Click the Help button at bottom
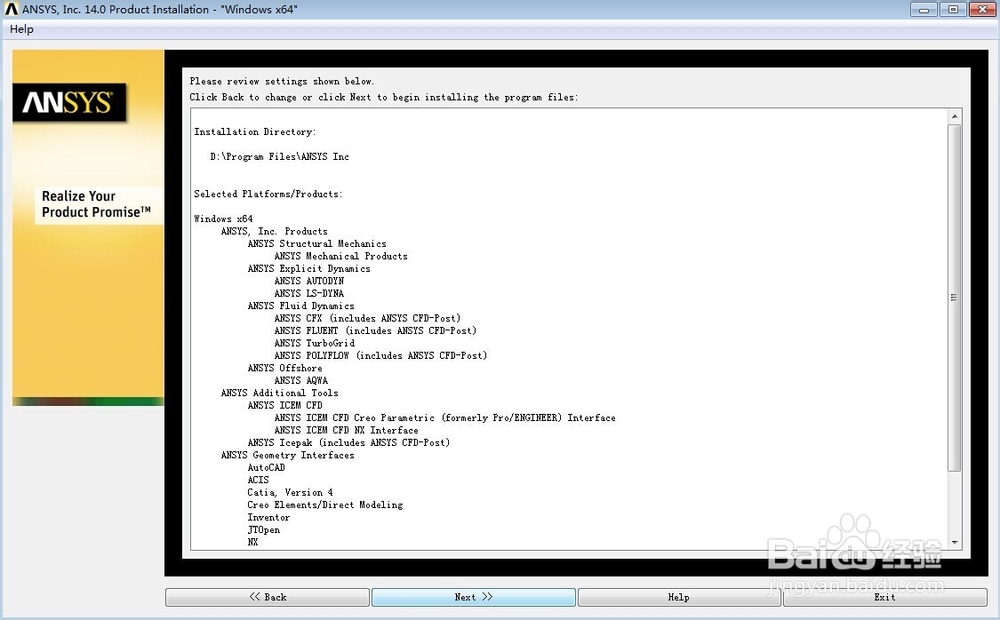 point(679,597)
